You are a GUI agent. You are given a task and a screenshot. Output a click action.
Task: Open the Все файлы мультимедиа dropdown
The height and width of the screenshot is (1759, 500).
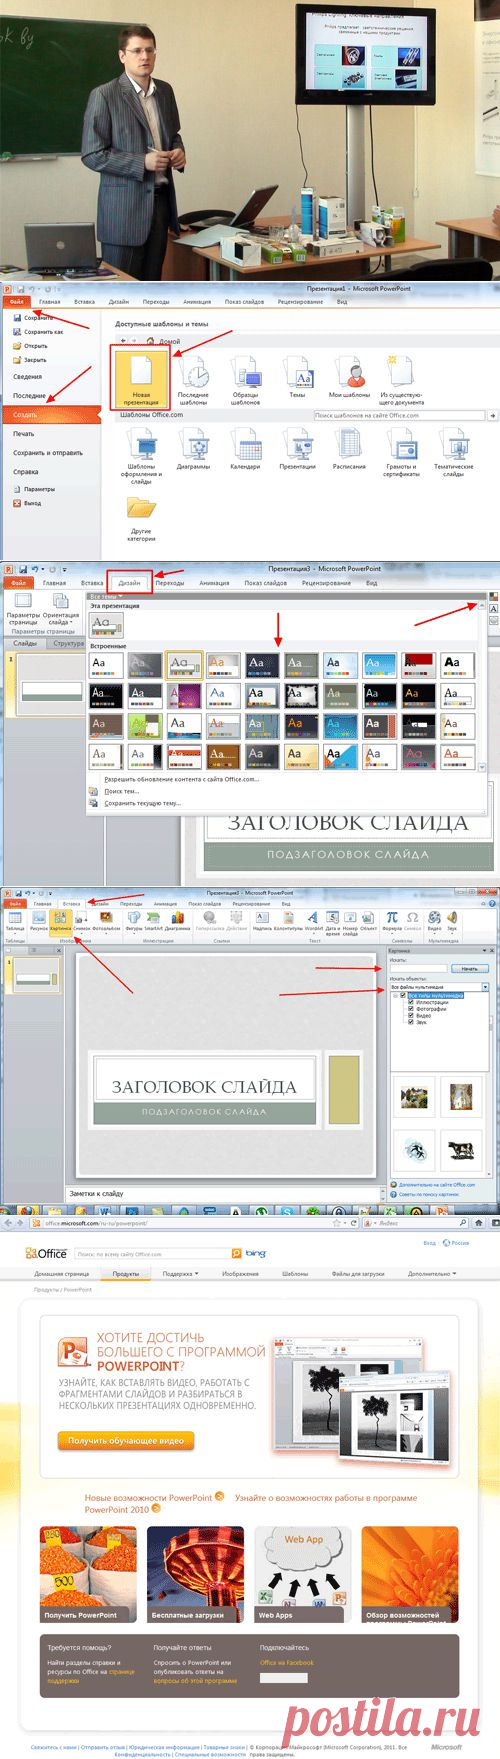point(439,986)
